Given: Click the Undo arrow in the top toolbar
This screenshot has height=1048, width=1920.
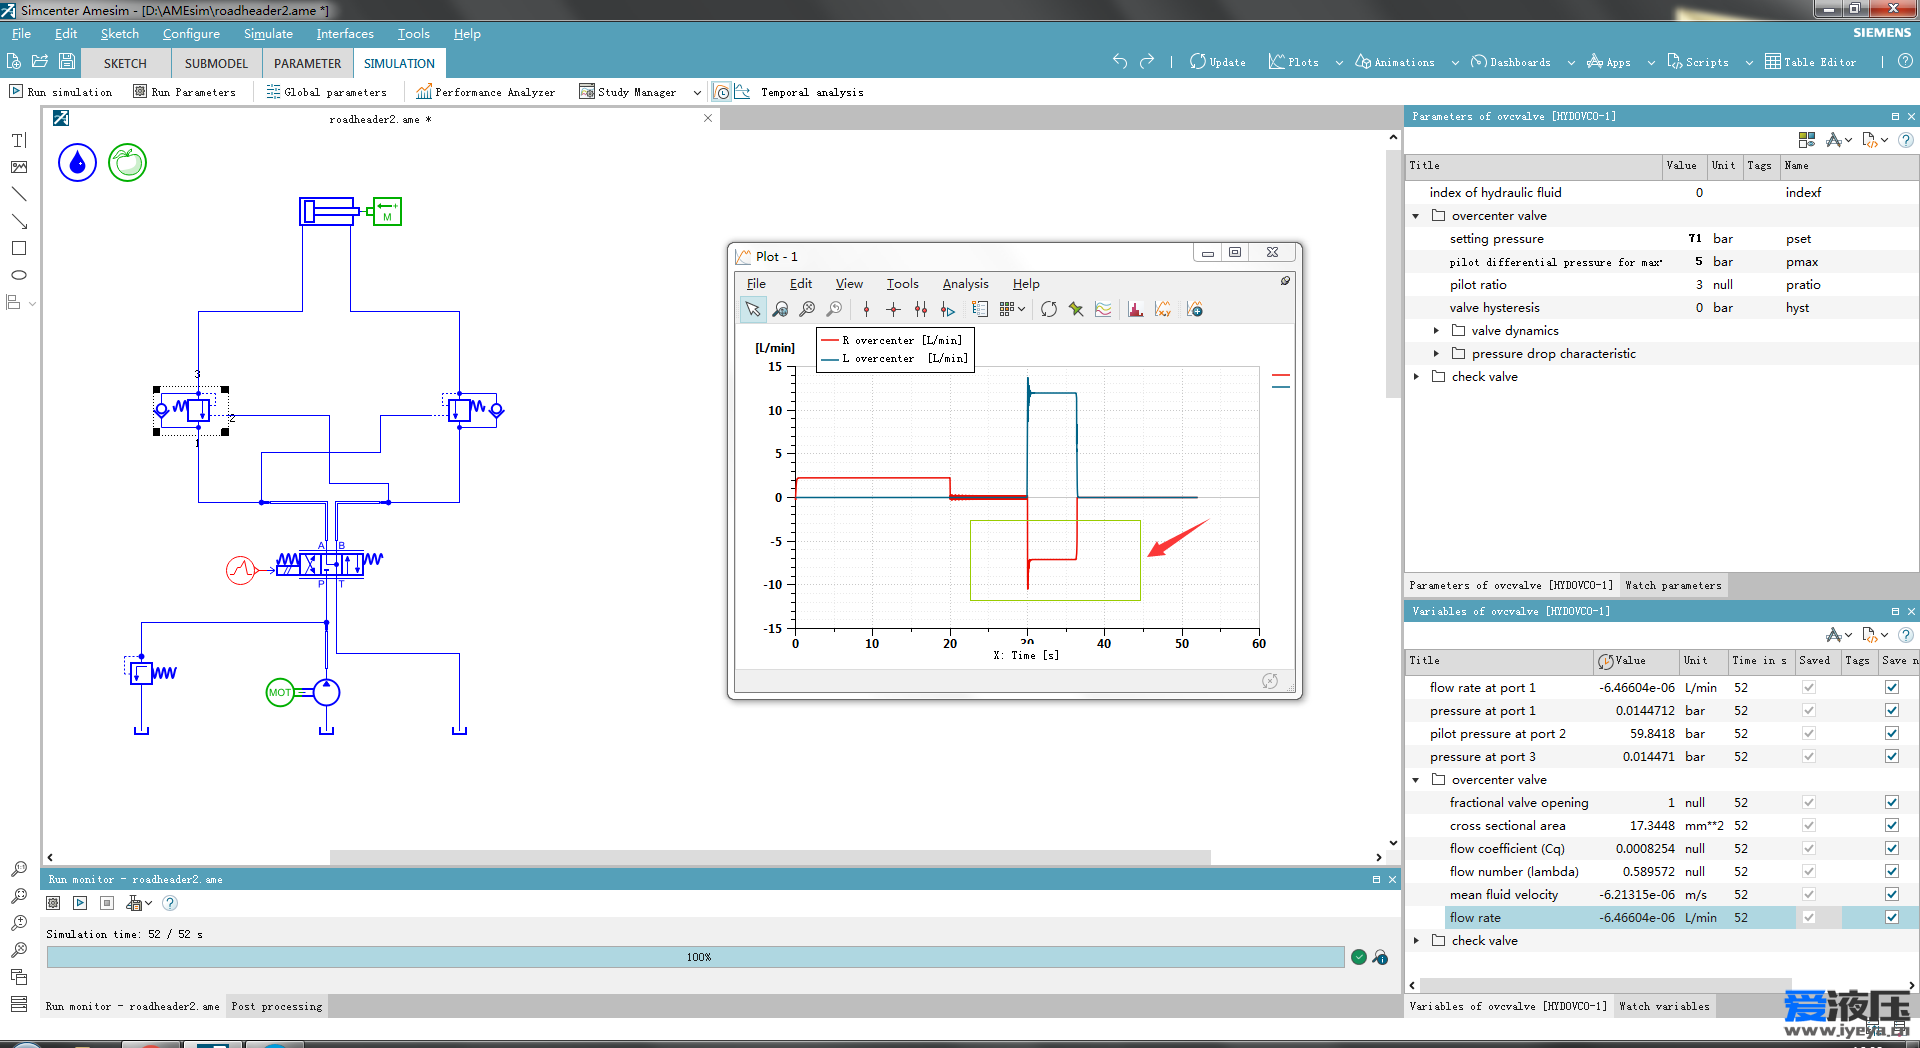Looking at the screenshot, I should pyautogui.click(x=1120, y=61).
